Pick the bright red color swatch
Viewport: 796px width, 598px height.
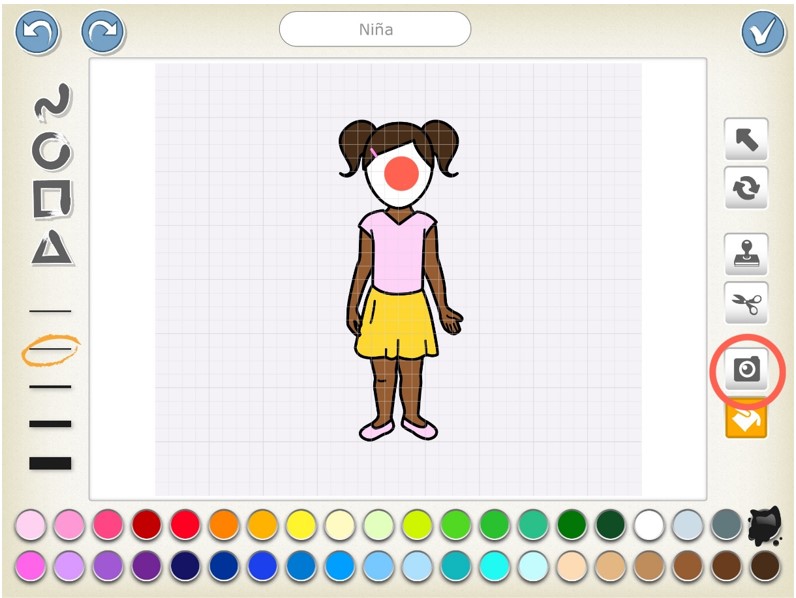tap(185, 525)
